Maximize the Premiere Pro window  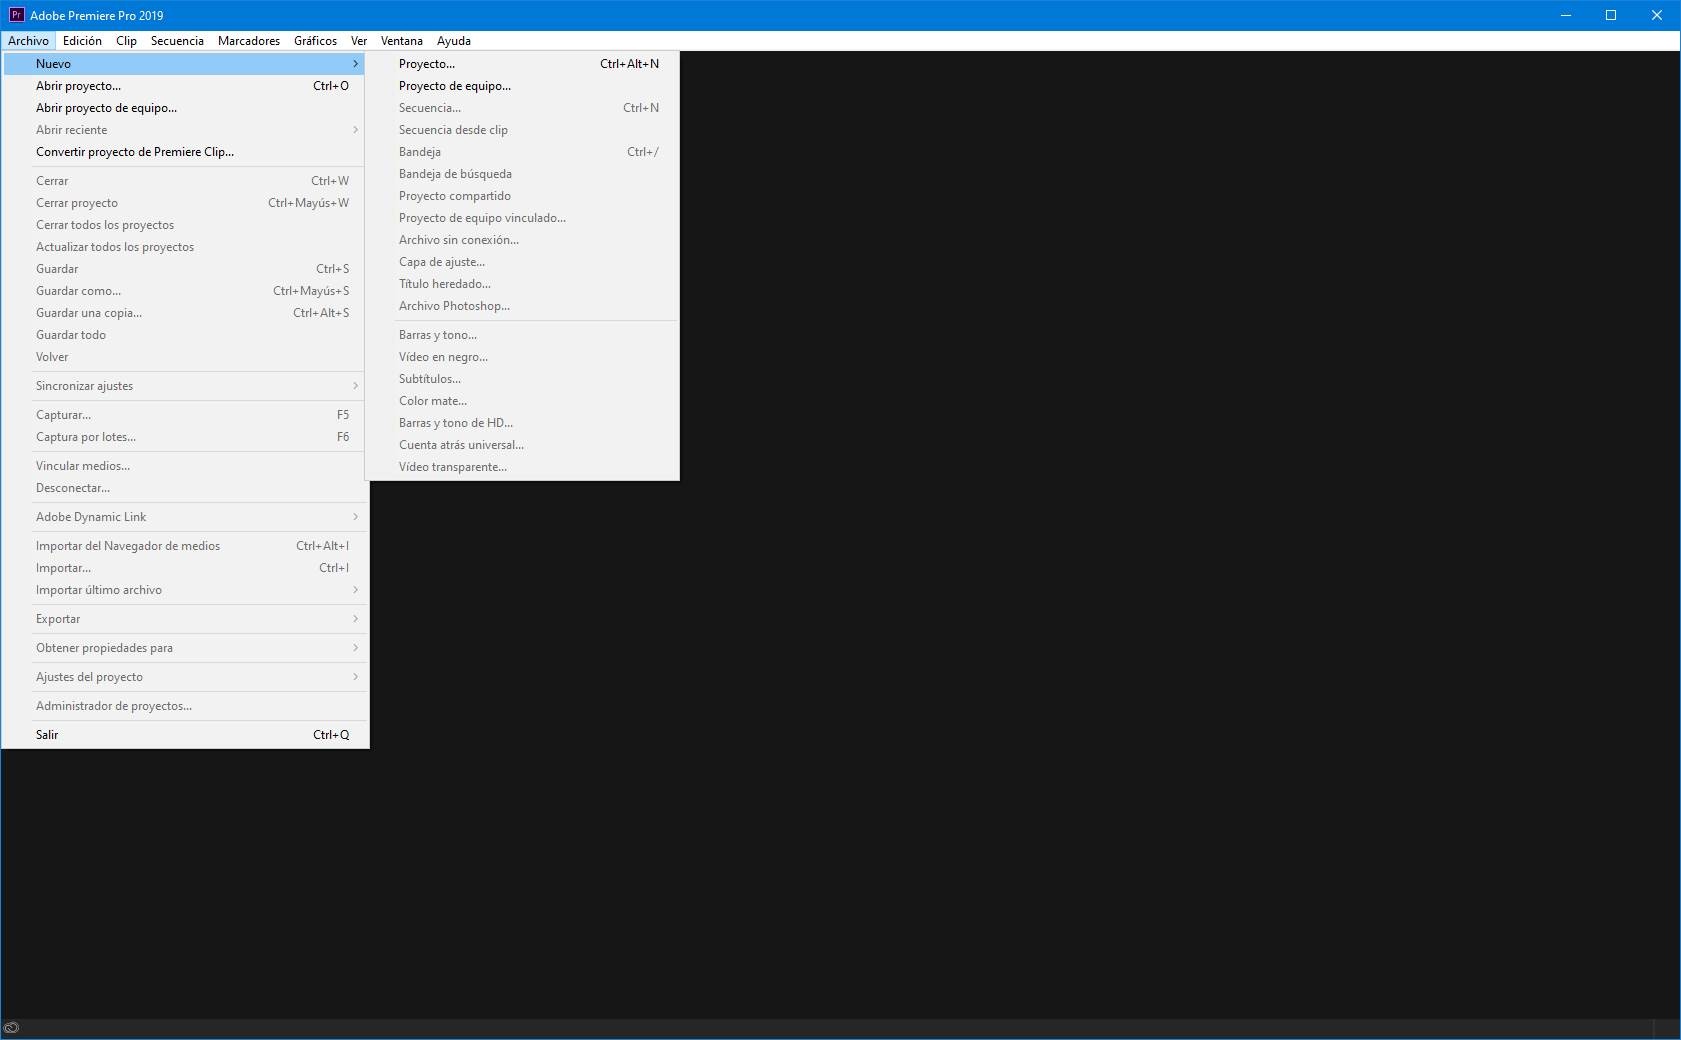(x=1611, y=15)
